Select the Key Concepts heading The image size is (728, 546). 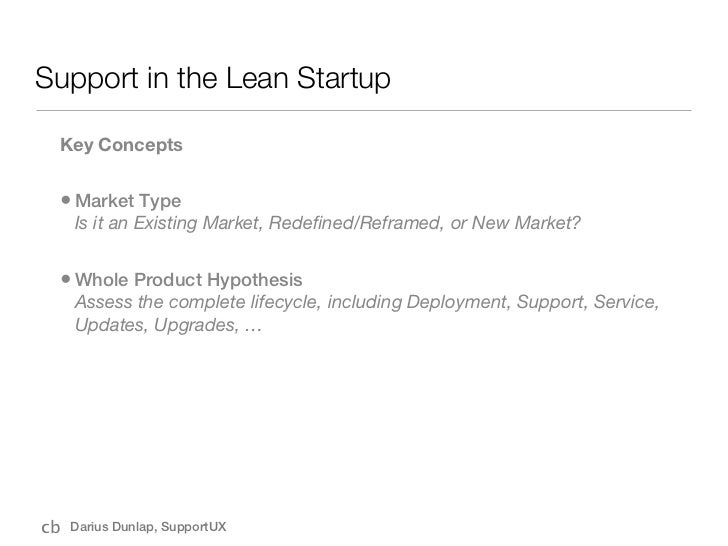click(x=121, y=146)
